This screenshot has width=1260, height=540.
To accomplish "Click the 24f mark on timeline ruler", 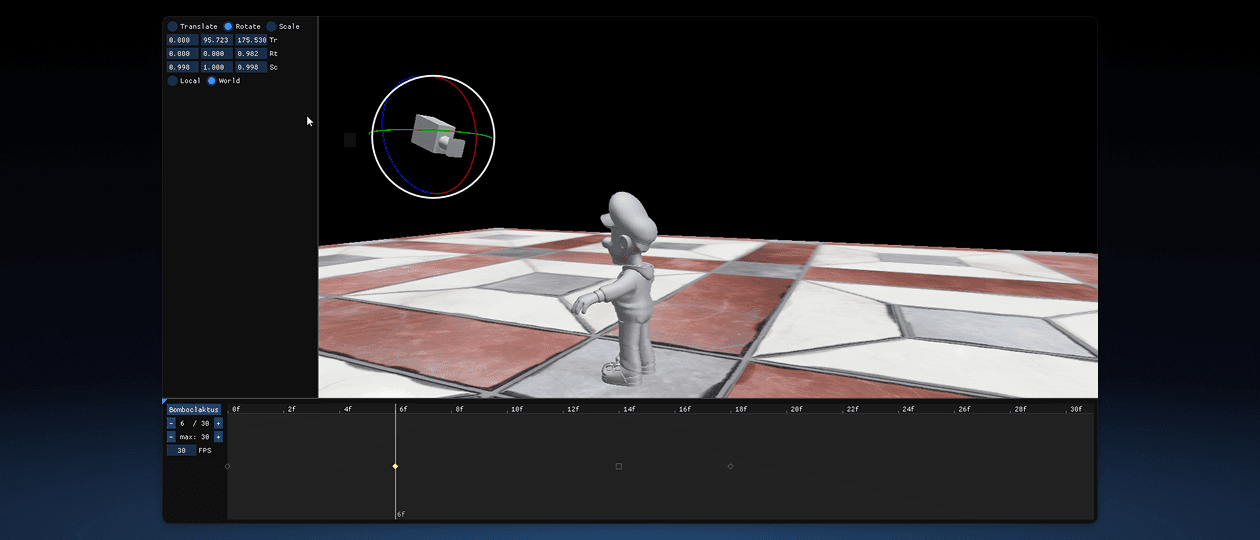I will 908,409.
